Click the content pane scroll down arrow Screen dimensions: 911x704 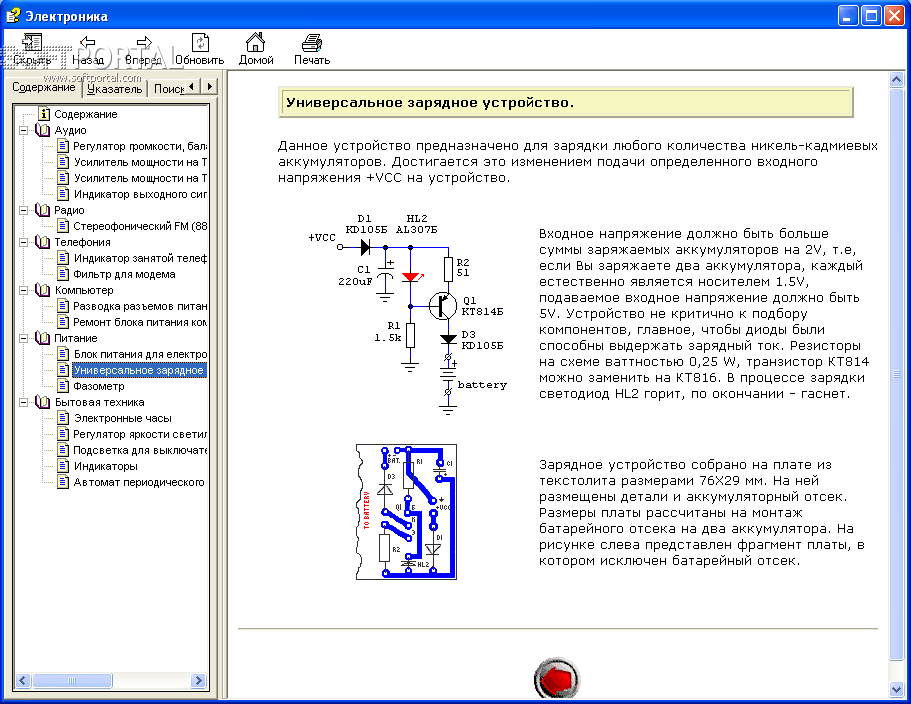click(896, 689)
